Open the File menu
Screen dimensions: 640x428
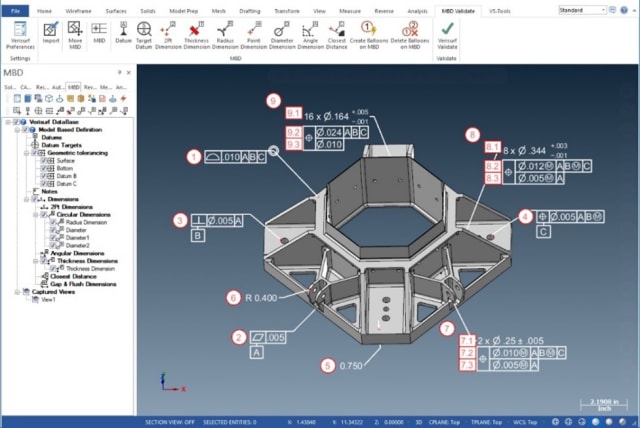[14, 8]
